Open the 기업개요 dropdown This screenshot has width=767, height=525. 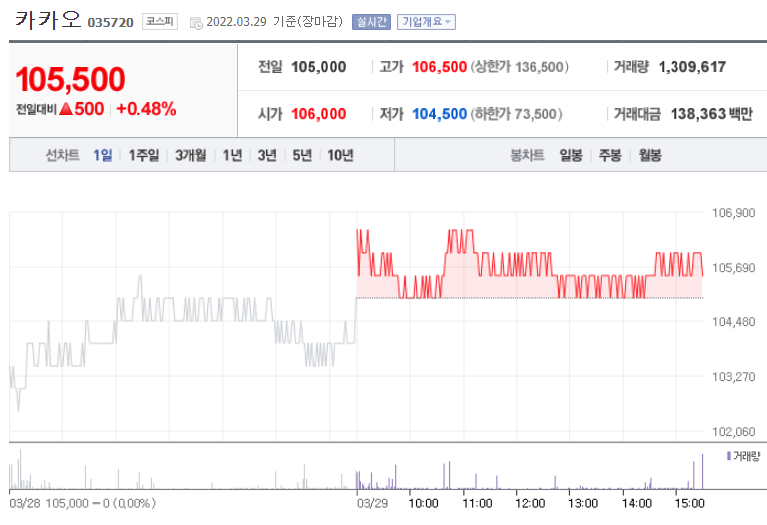pyautogui.click(x=426, y=22)
